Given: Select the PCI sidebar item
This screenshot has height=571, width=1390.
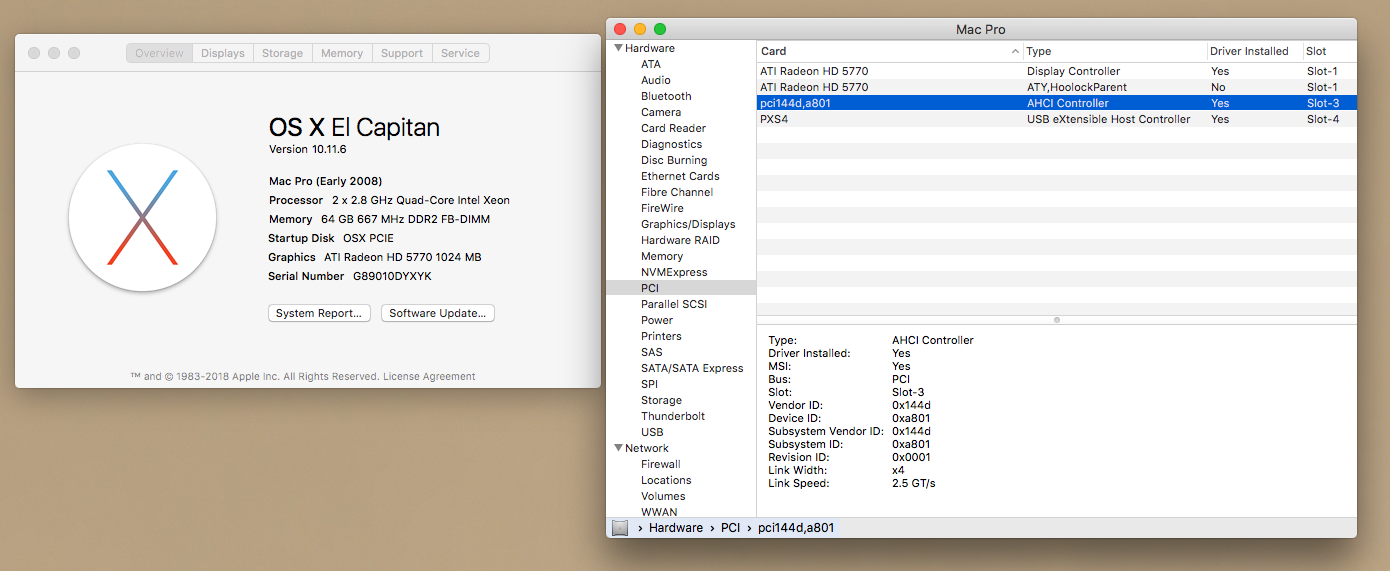Looking at the screenshot, I should click(681, 288).
